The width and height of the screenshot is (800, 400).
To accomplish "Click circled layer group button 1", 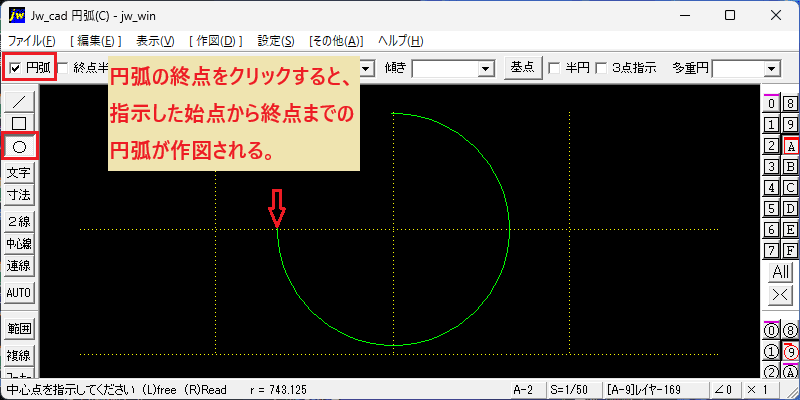I will (771, 352).
